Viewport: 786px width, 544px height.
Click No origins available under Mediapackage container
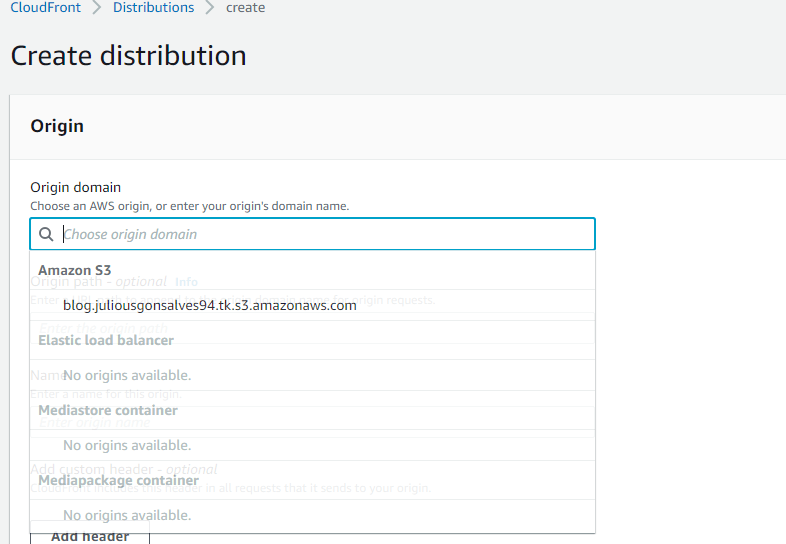[127, 515]
